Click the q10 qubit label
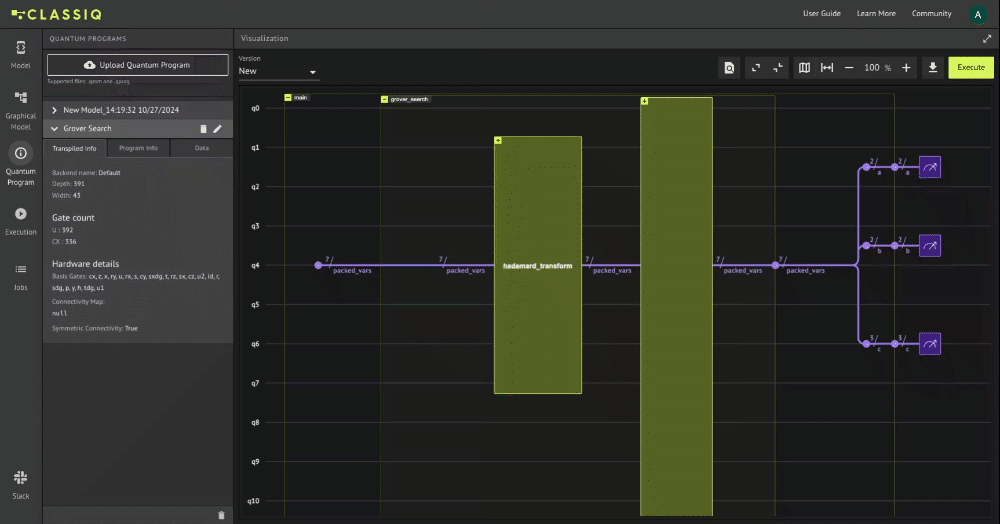This screenshot has height=524, width=1000. (254, 501)
